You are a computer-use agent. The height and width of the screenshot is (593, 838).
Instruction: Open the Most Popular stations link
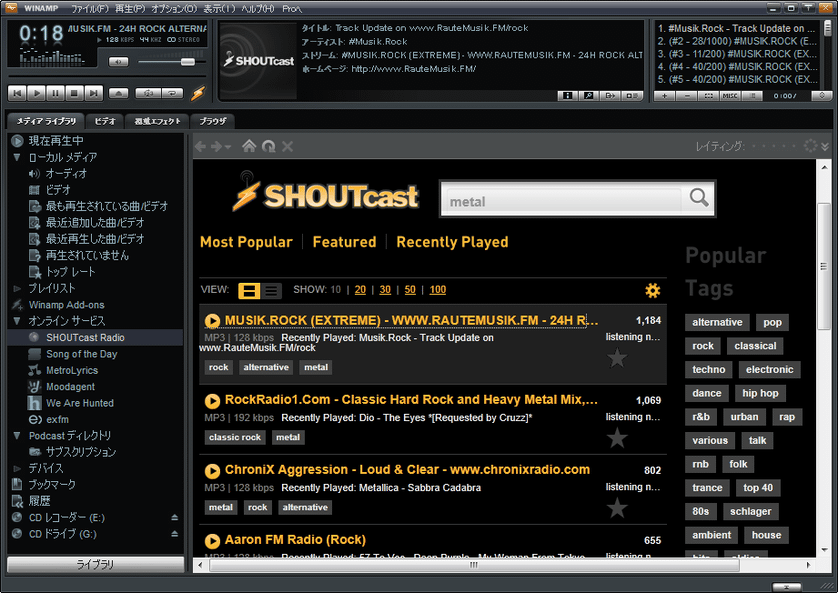pos(246,242)
